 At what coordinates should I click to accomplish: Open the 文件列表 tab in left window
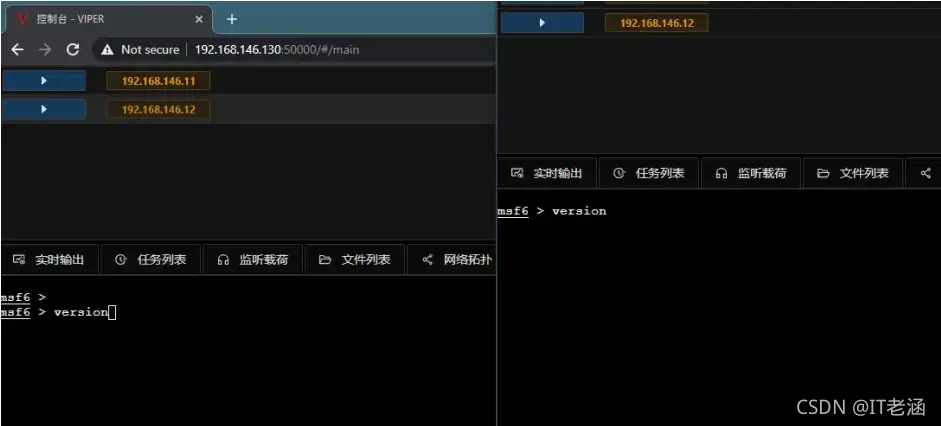pos(355,260)
